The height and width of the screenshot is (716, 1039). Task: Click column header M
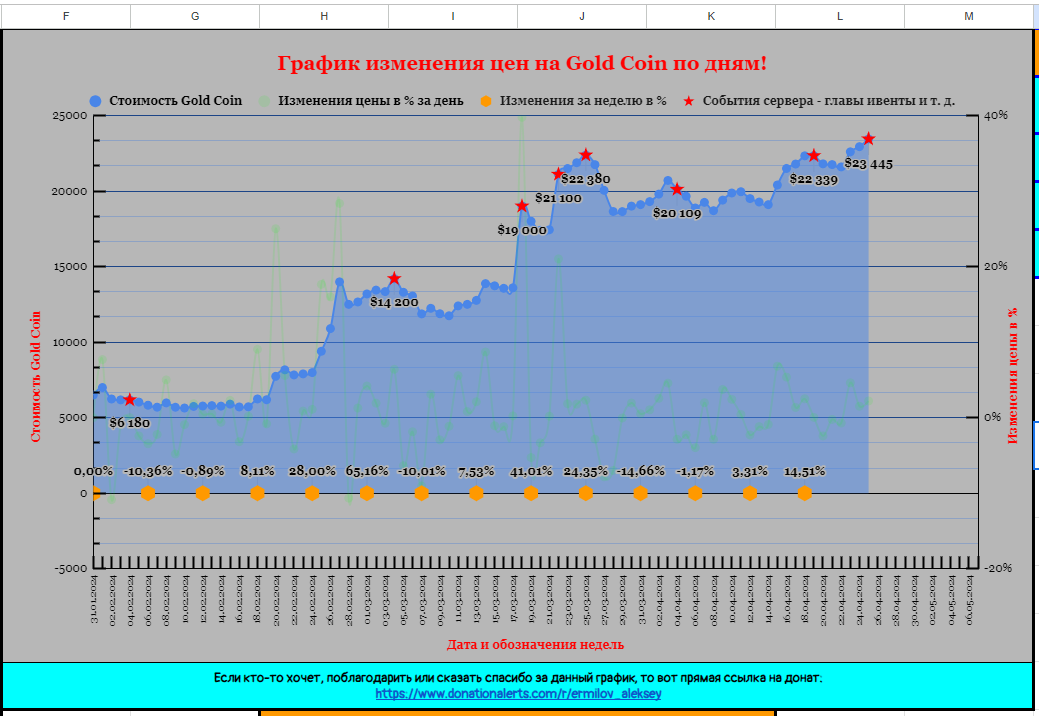[x=968, y=16]
